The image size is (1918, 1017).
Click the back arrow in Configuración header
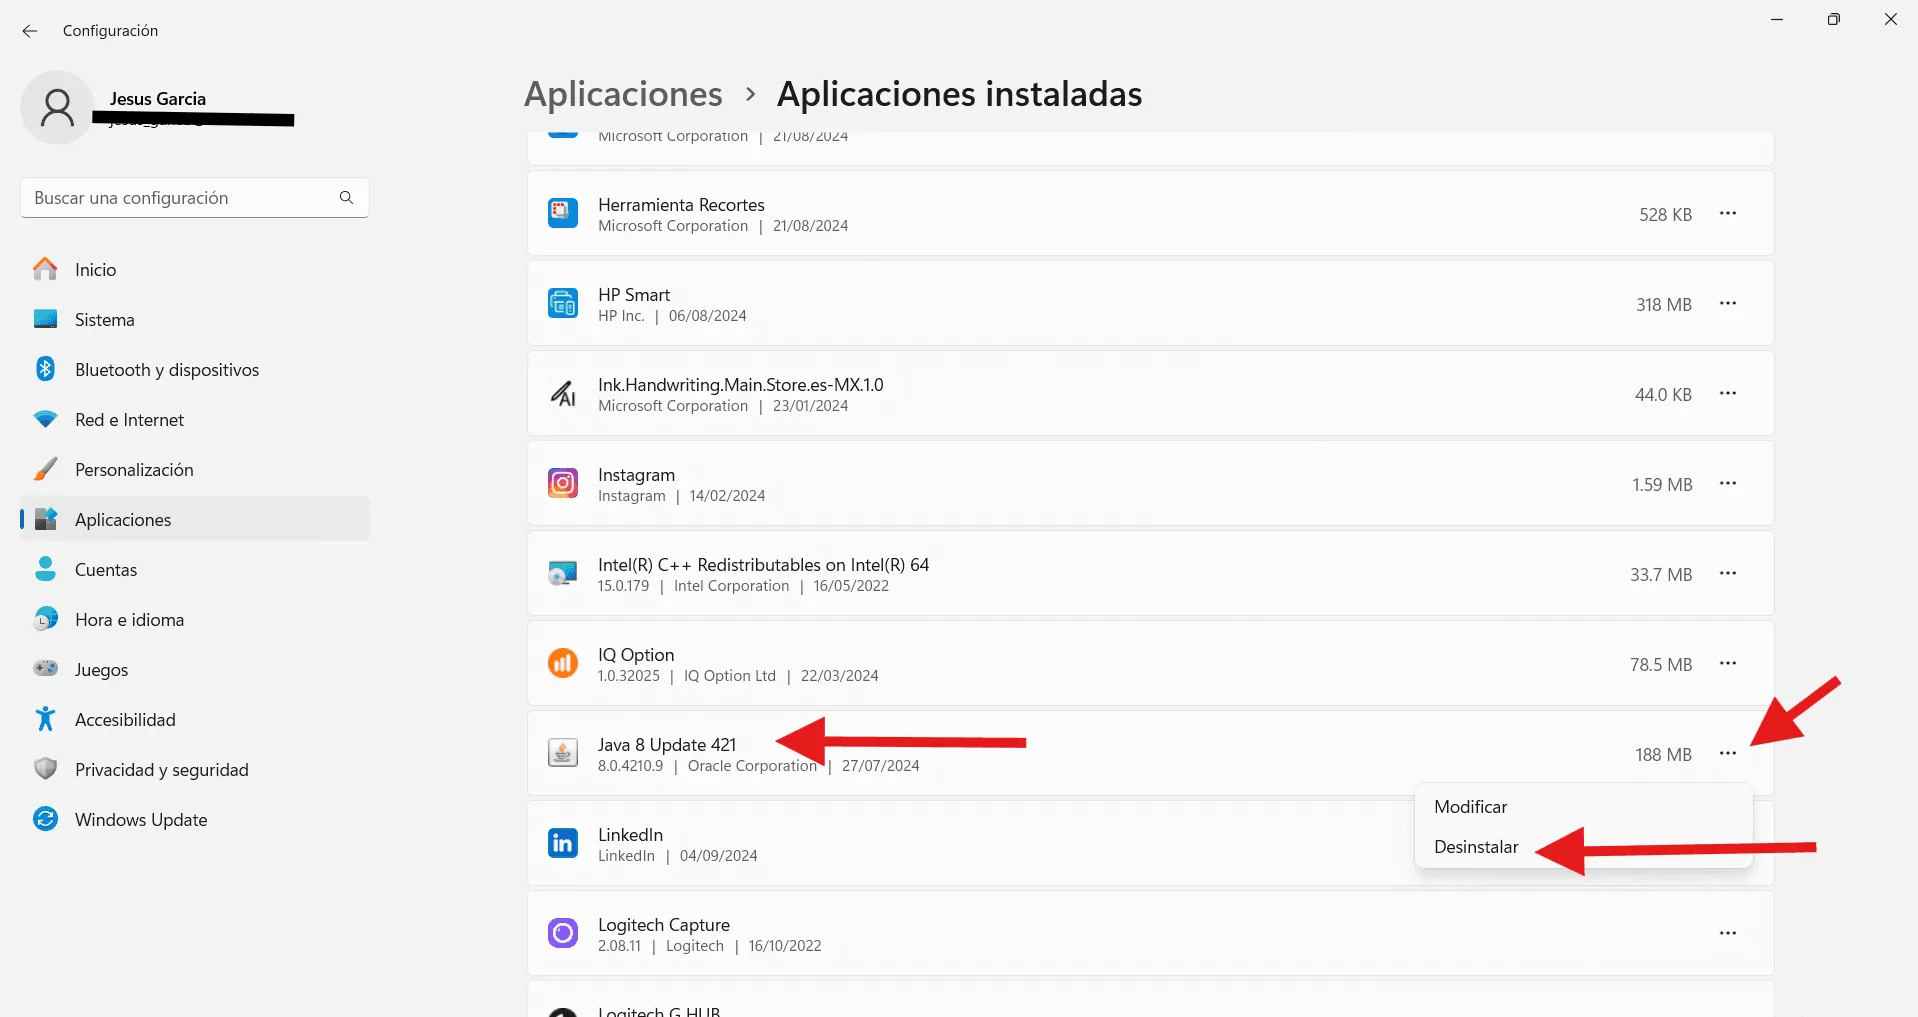30,31
